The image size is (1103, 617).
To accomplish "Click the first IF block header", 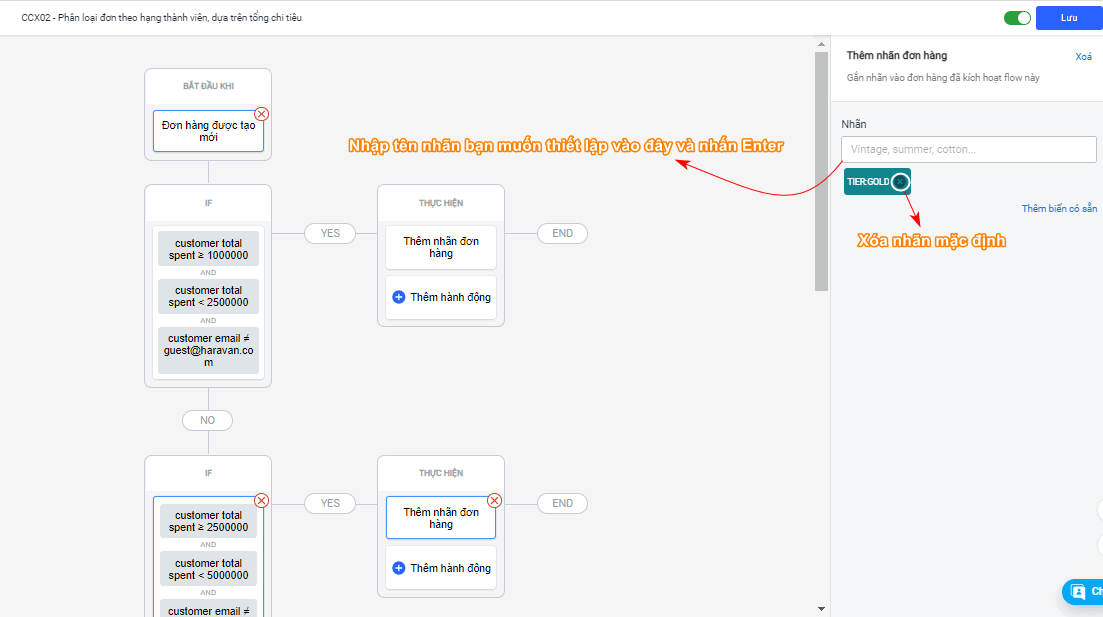I will [208, 203].
